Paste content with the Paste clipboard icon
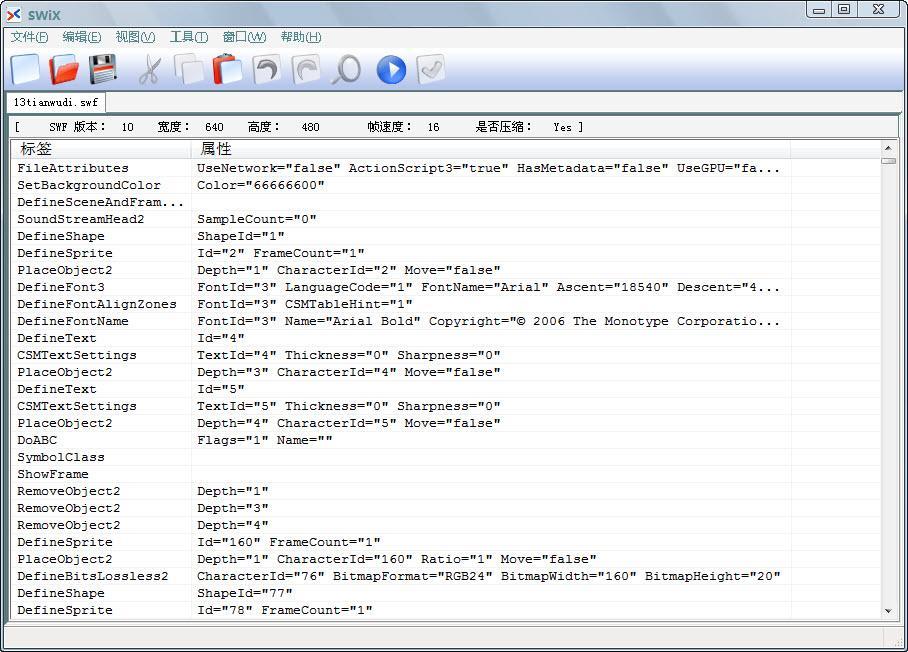Image resolution: width=908 pixels, height=652 pixels. [225, 69]
